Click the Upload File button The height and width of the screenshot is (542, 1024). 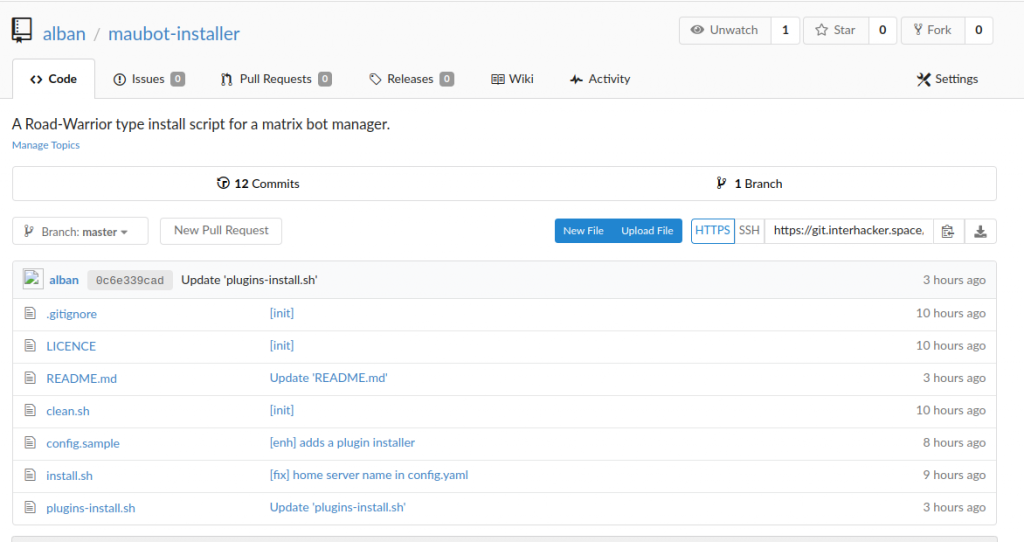point(647,231)
